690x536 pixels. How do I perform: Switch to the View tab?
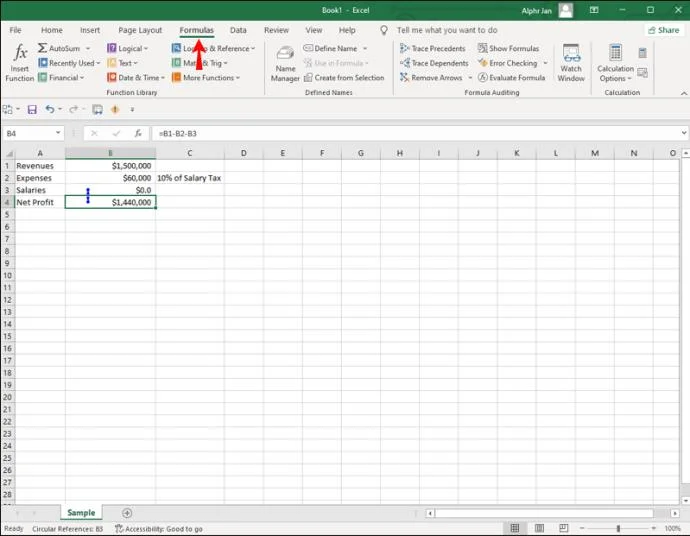click(314, 30)
